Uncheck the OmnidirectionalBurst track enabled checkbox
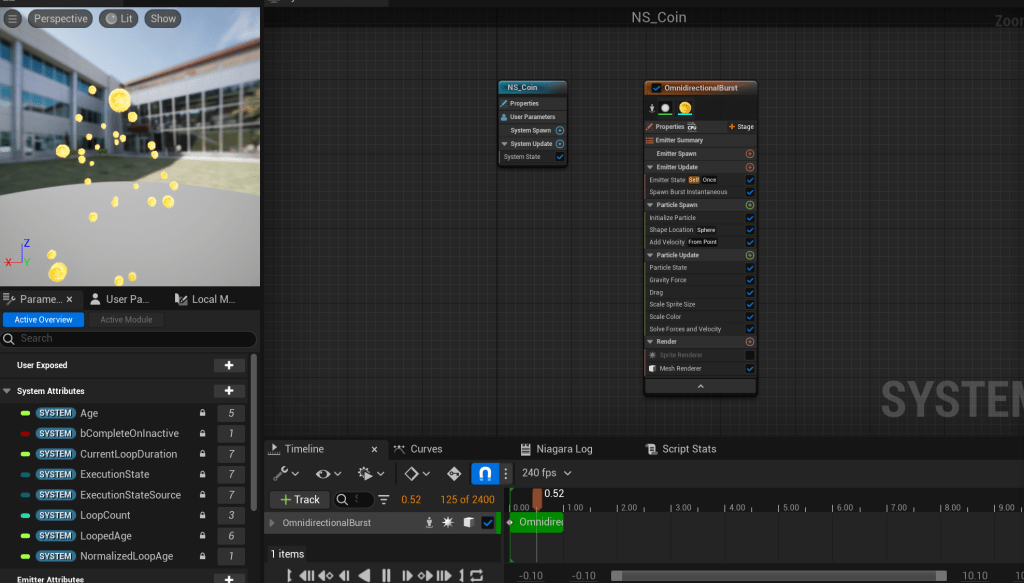Viewport: 1024px width, 583px height. click(488, 523)
